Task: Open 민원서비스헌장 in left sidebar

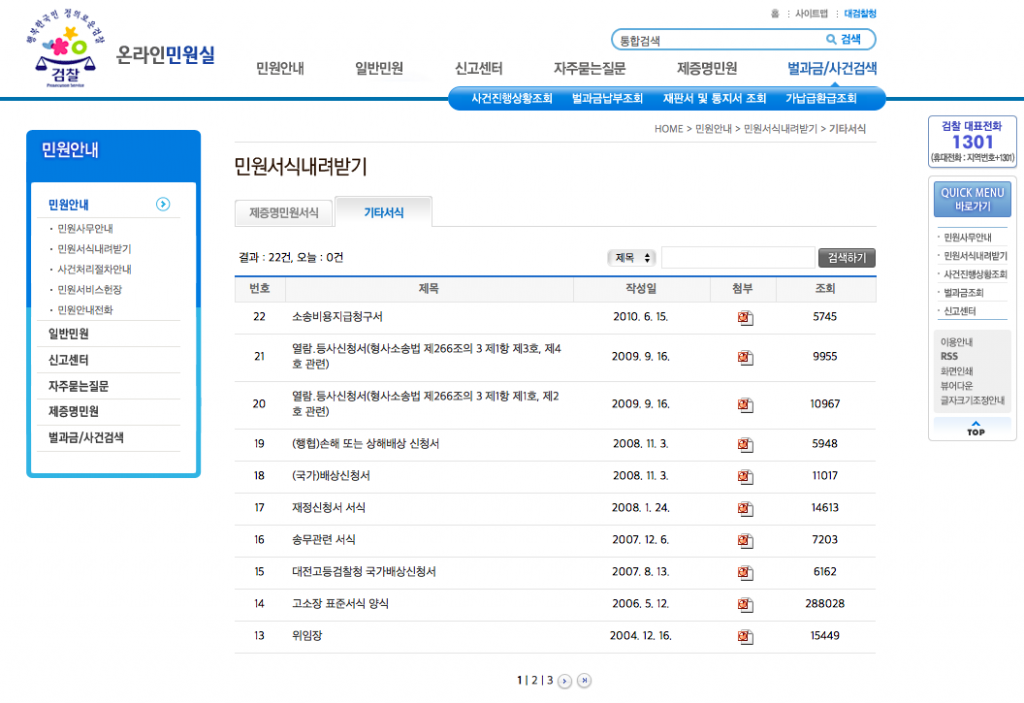Action: [x=89, y=289]
